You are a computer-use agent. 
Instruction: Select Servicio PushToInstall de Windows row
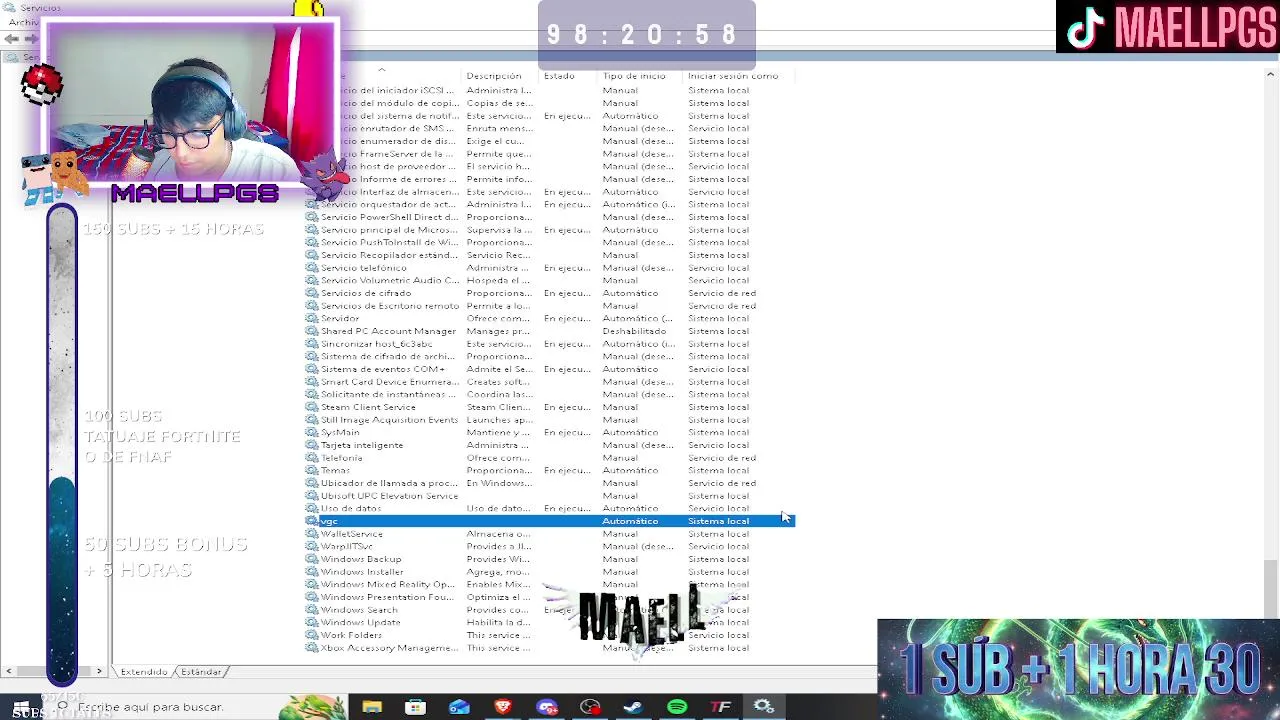[550, 242]
